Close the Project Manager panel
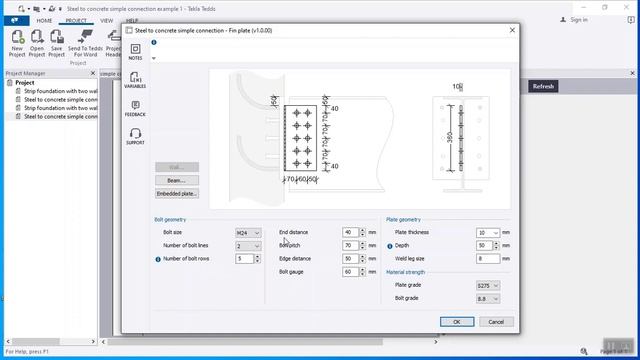The height and width of the screenshot is (360, 640). point(93,73)
